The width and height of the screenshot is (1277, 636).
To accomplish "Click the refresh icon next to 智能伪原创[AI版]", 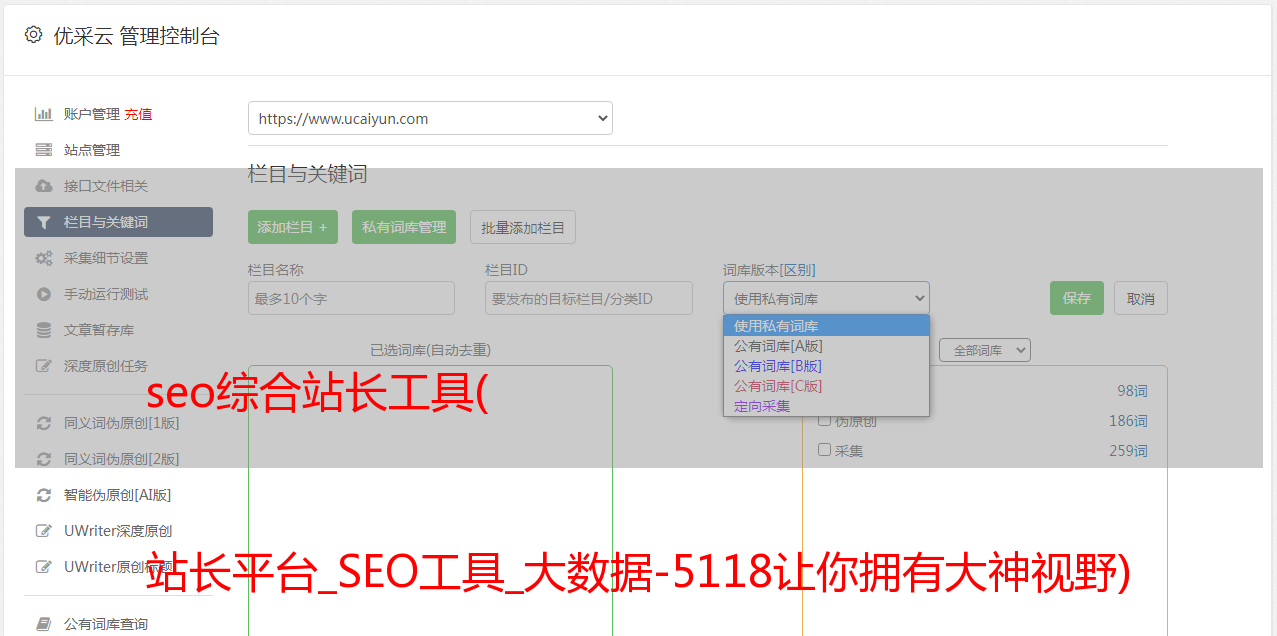I will (x=44, y=495).
